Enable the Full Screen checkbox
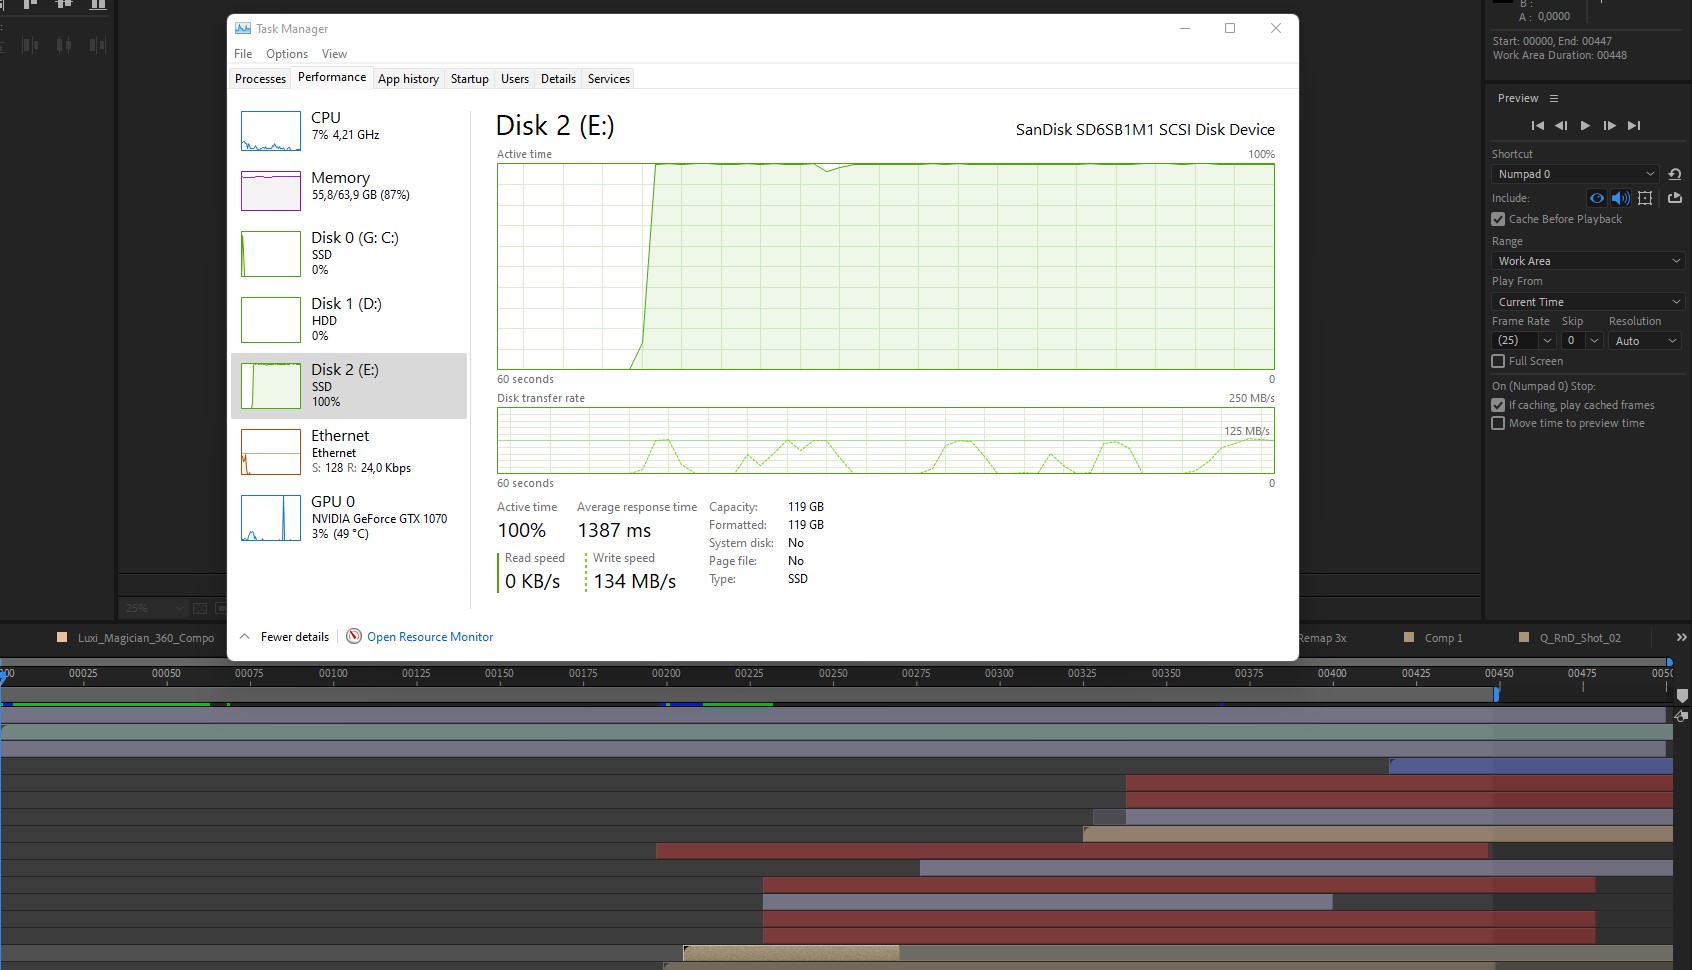The image size is (1692, 970). point(1498,361)
